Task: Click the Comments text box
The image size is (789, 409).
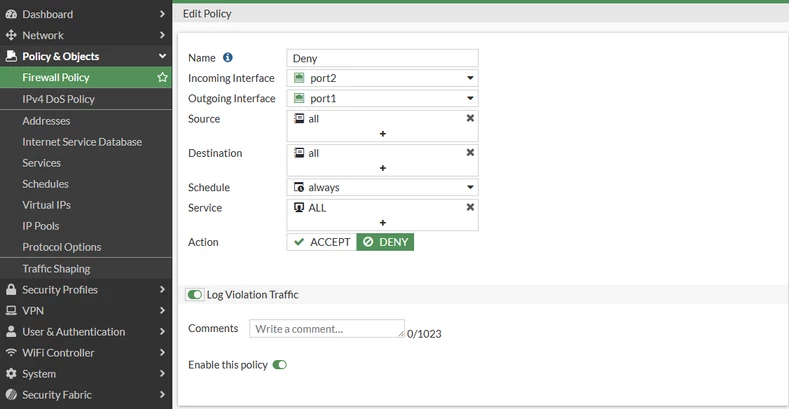Action: click(327, 329)
